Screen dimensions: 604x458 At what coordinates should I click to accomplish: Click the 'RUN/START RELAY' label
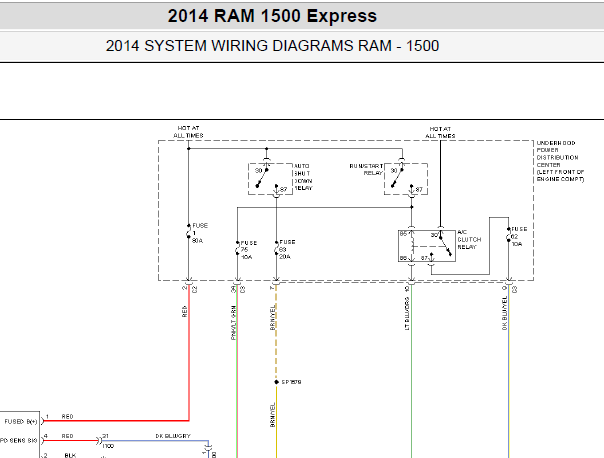366,169
